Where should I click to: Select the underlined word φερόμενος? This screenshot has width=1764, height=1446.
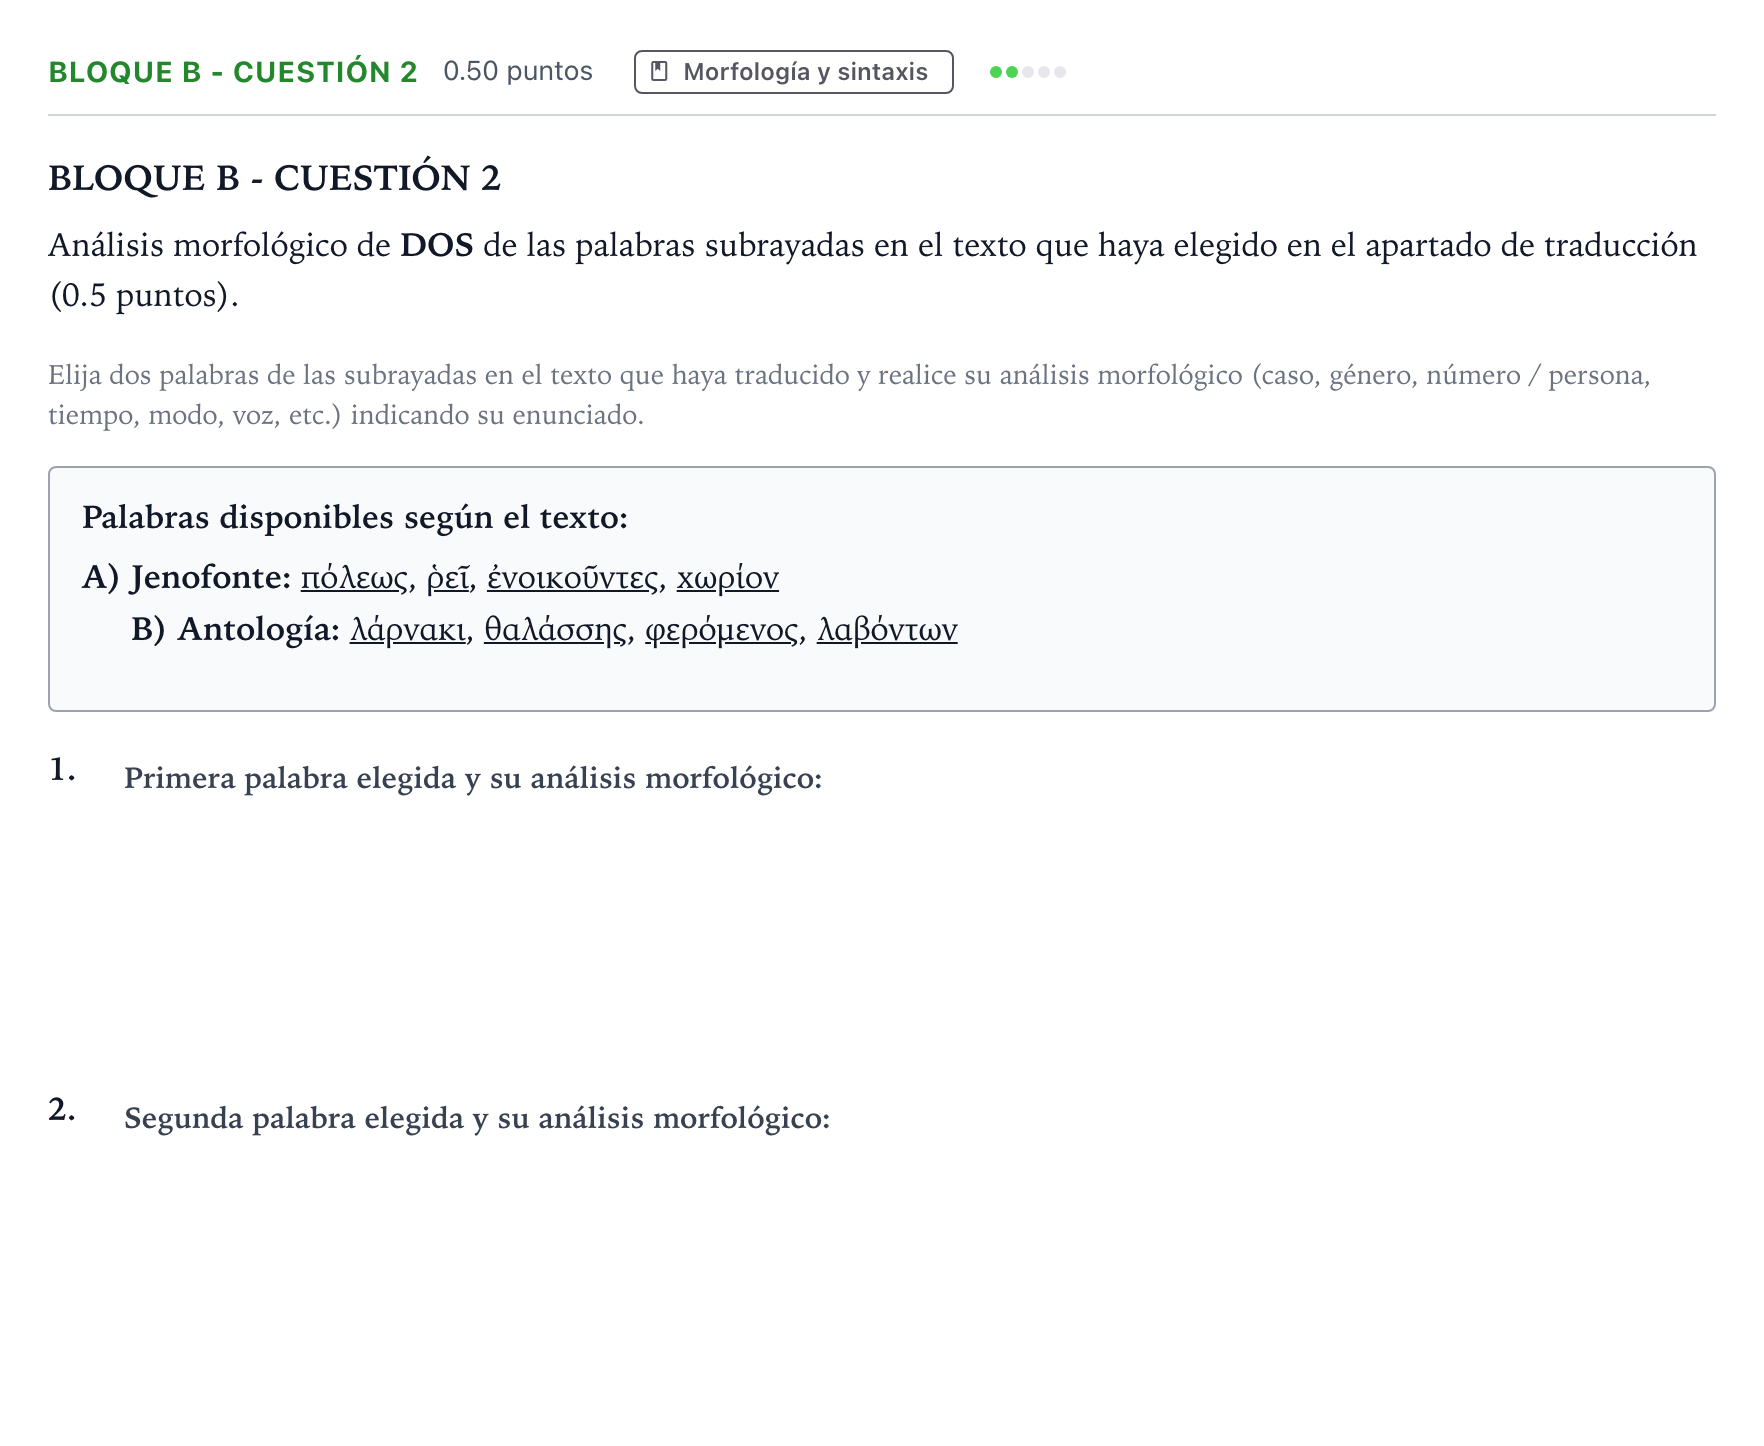coord(722,630)
